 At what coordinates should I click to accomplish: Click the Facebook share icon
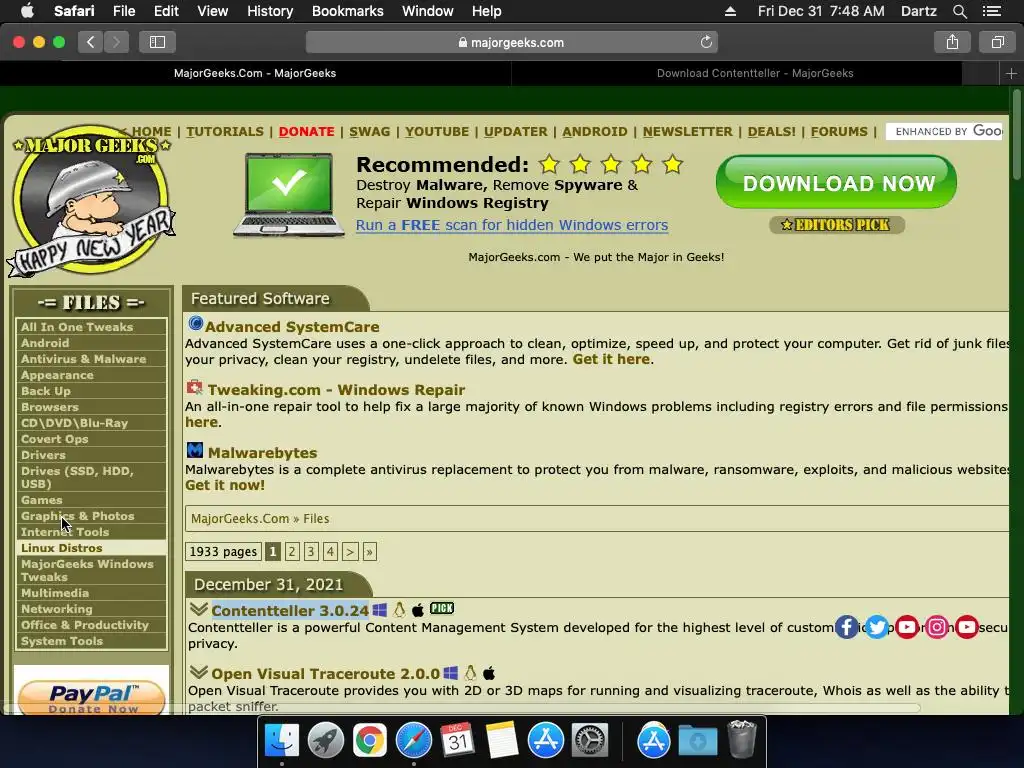(x=846, y=627)
